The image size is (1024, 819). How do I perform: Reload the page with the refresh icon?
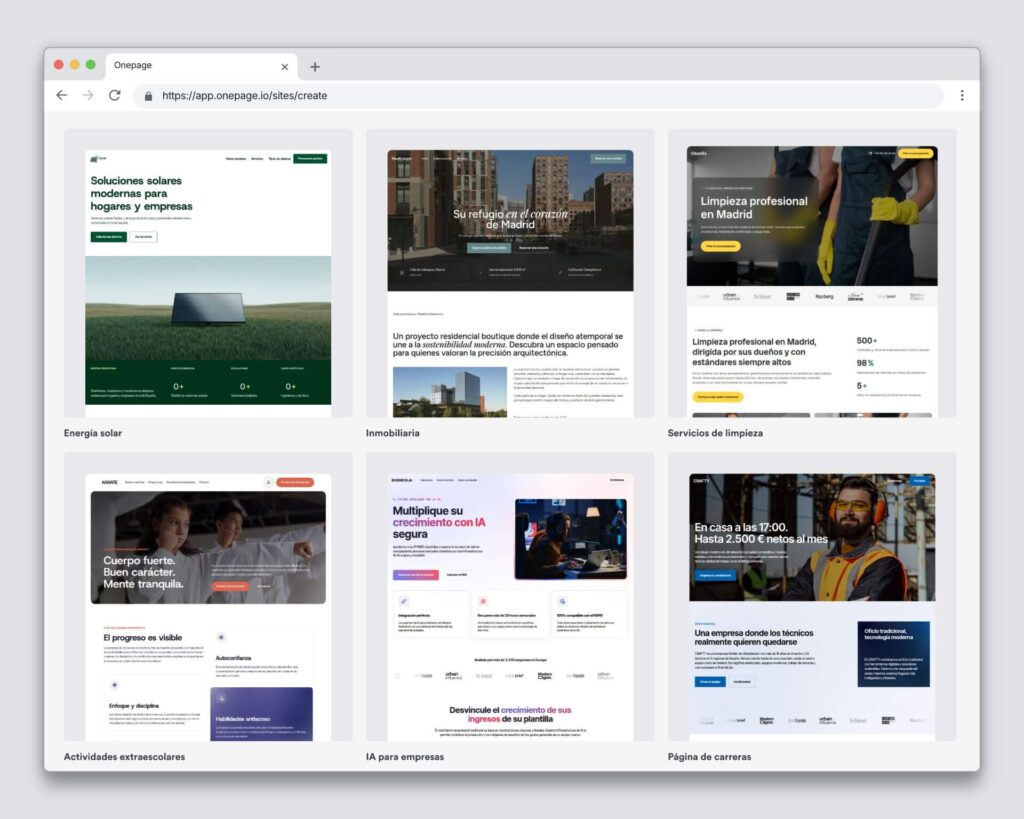(x=114, y=95)
